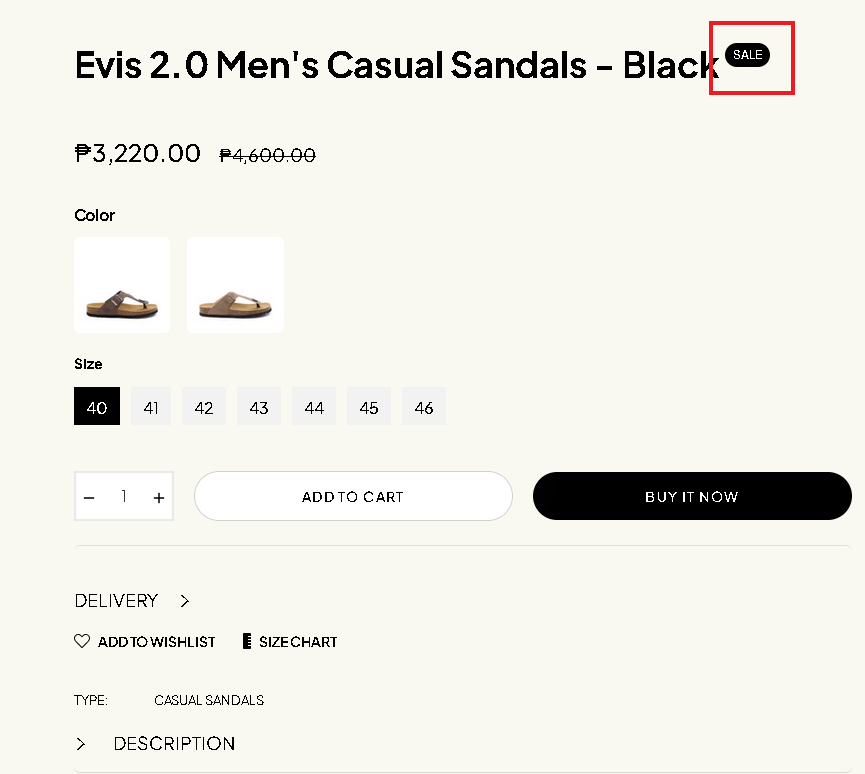The image size is (865, 774).
Task: Click the size chart ruler icon
Action: coord(247,641)
